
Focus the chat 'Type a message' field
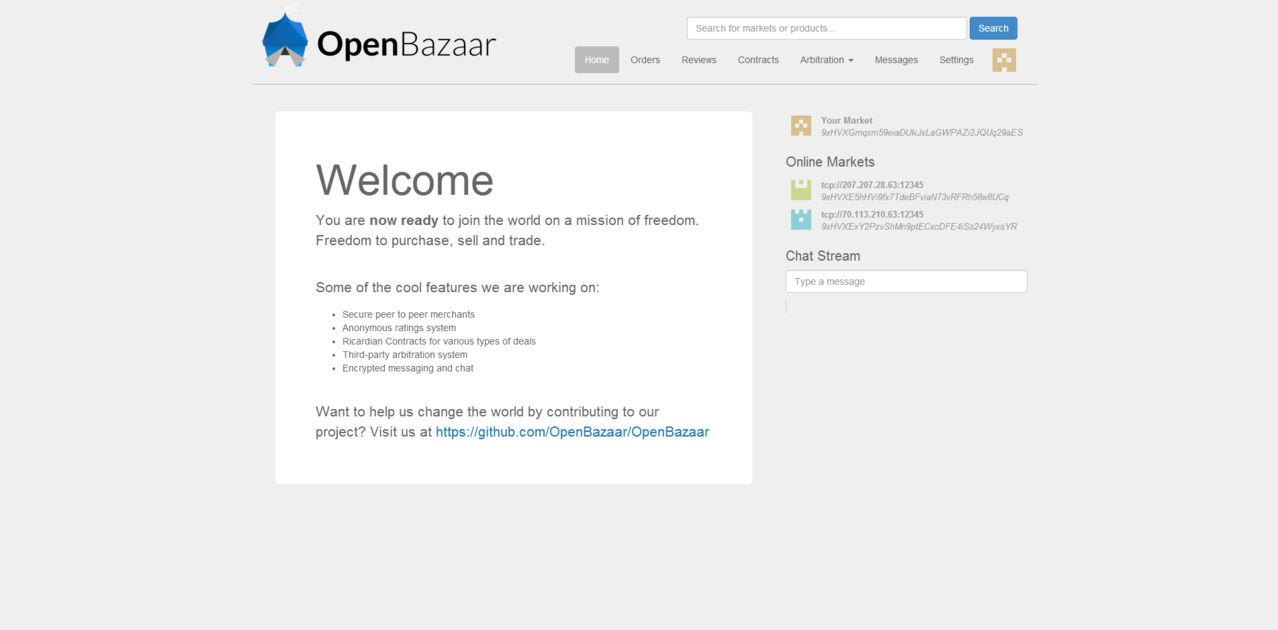click(906, 282)
